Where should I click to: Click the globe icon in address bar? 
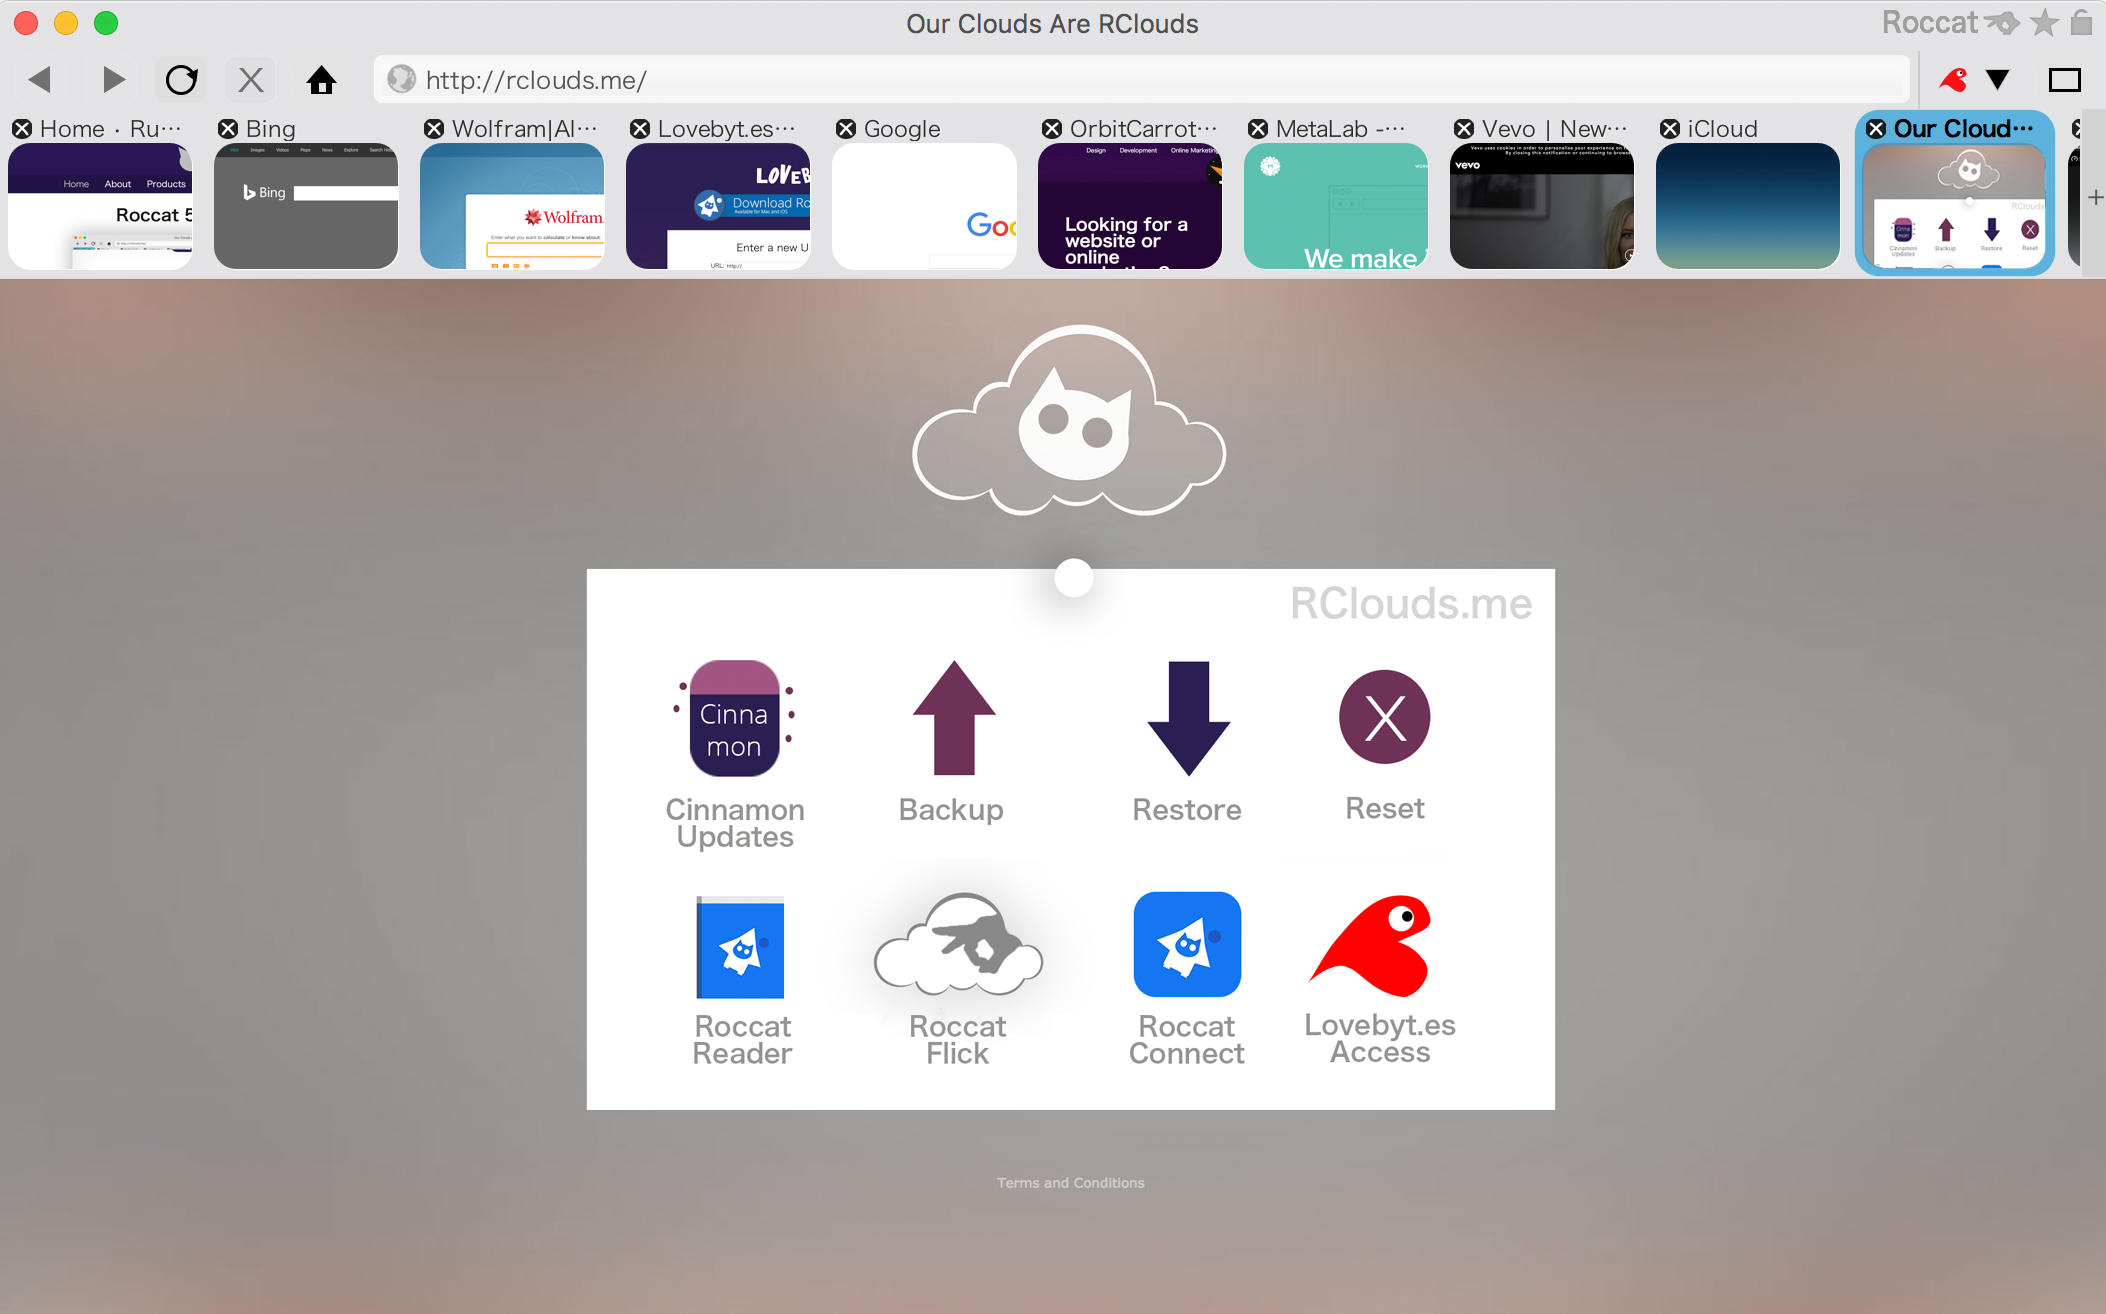coord(401,79)
